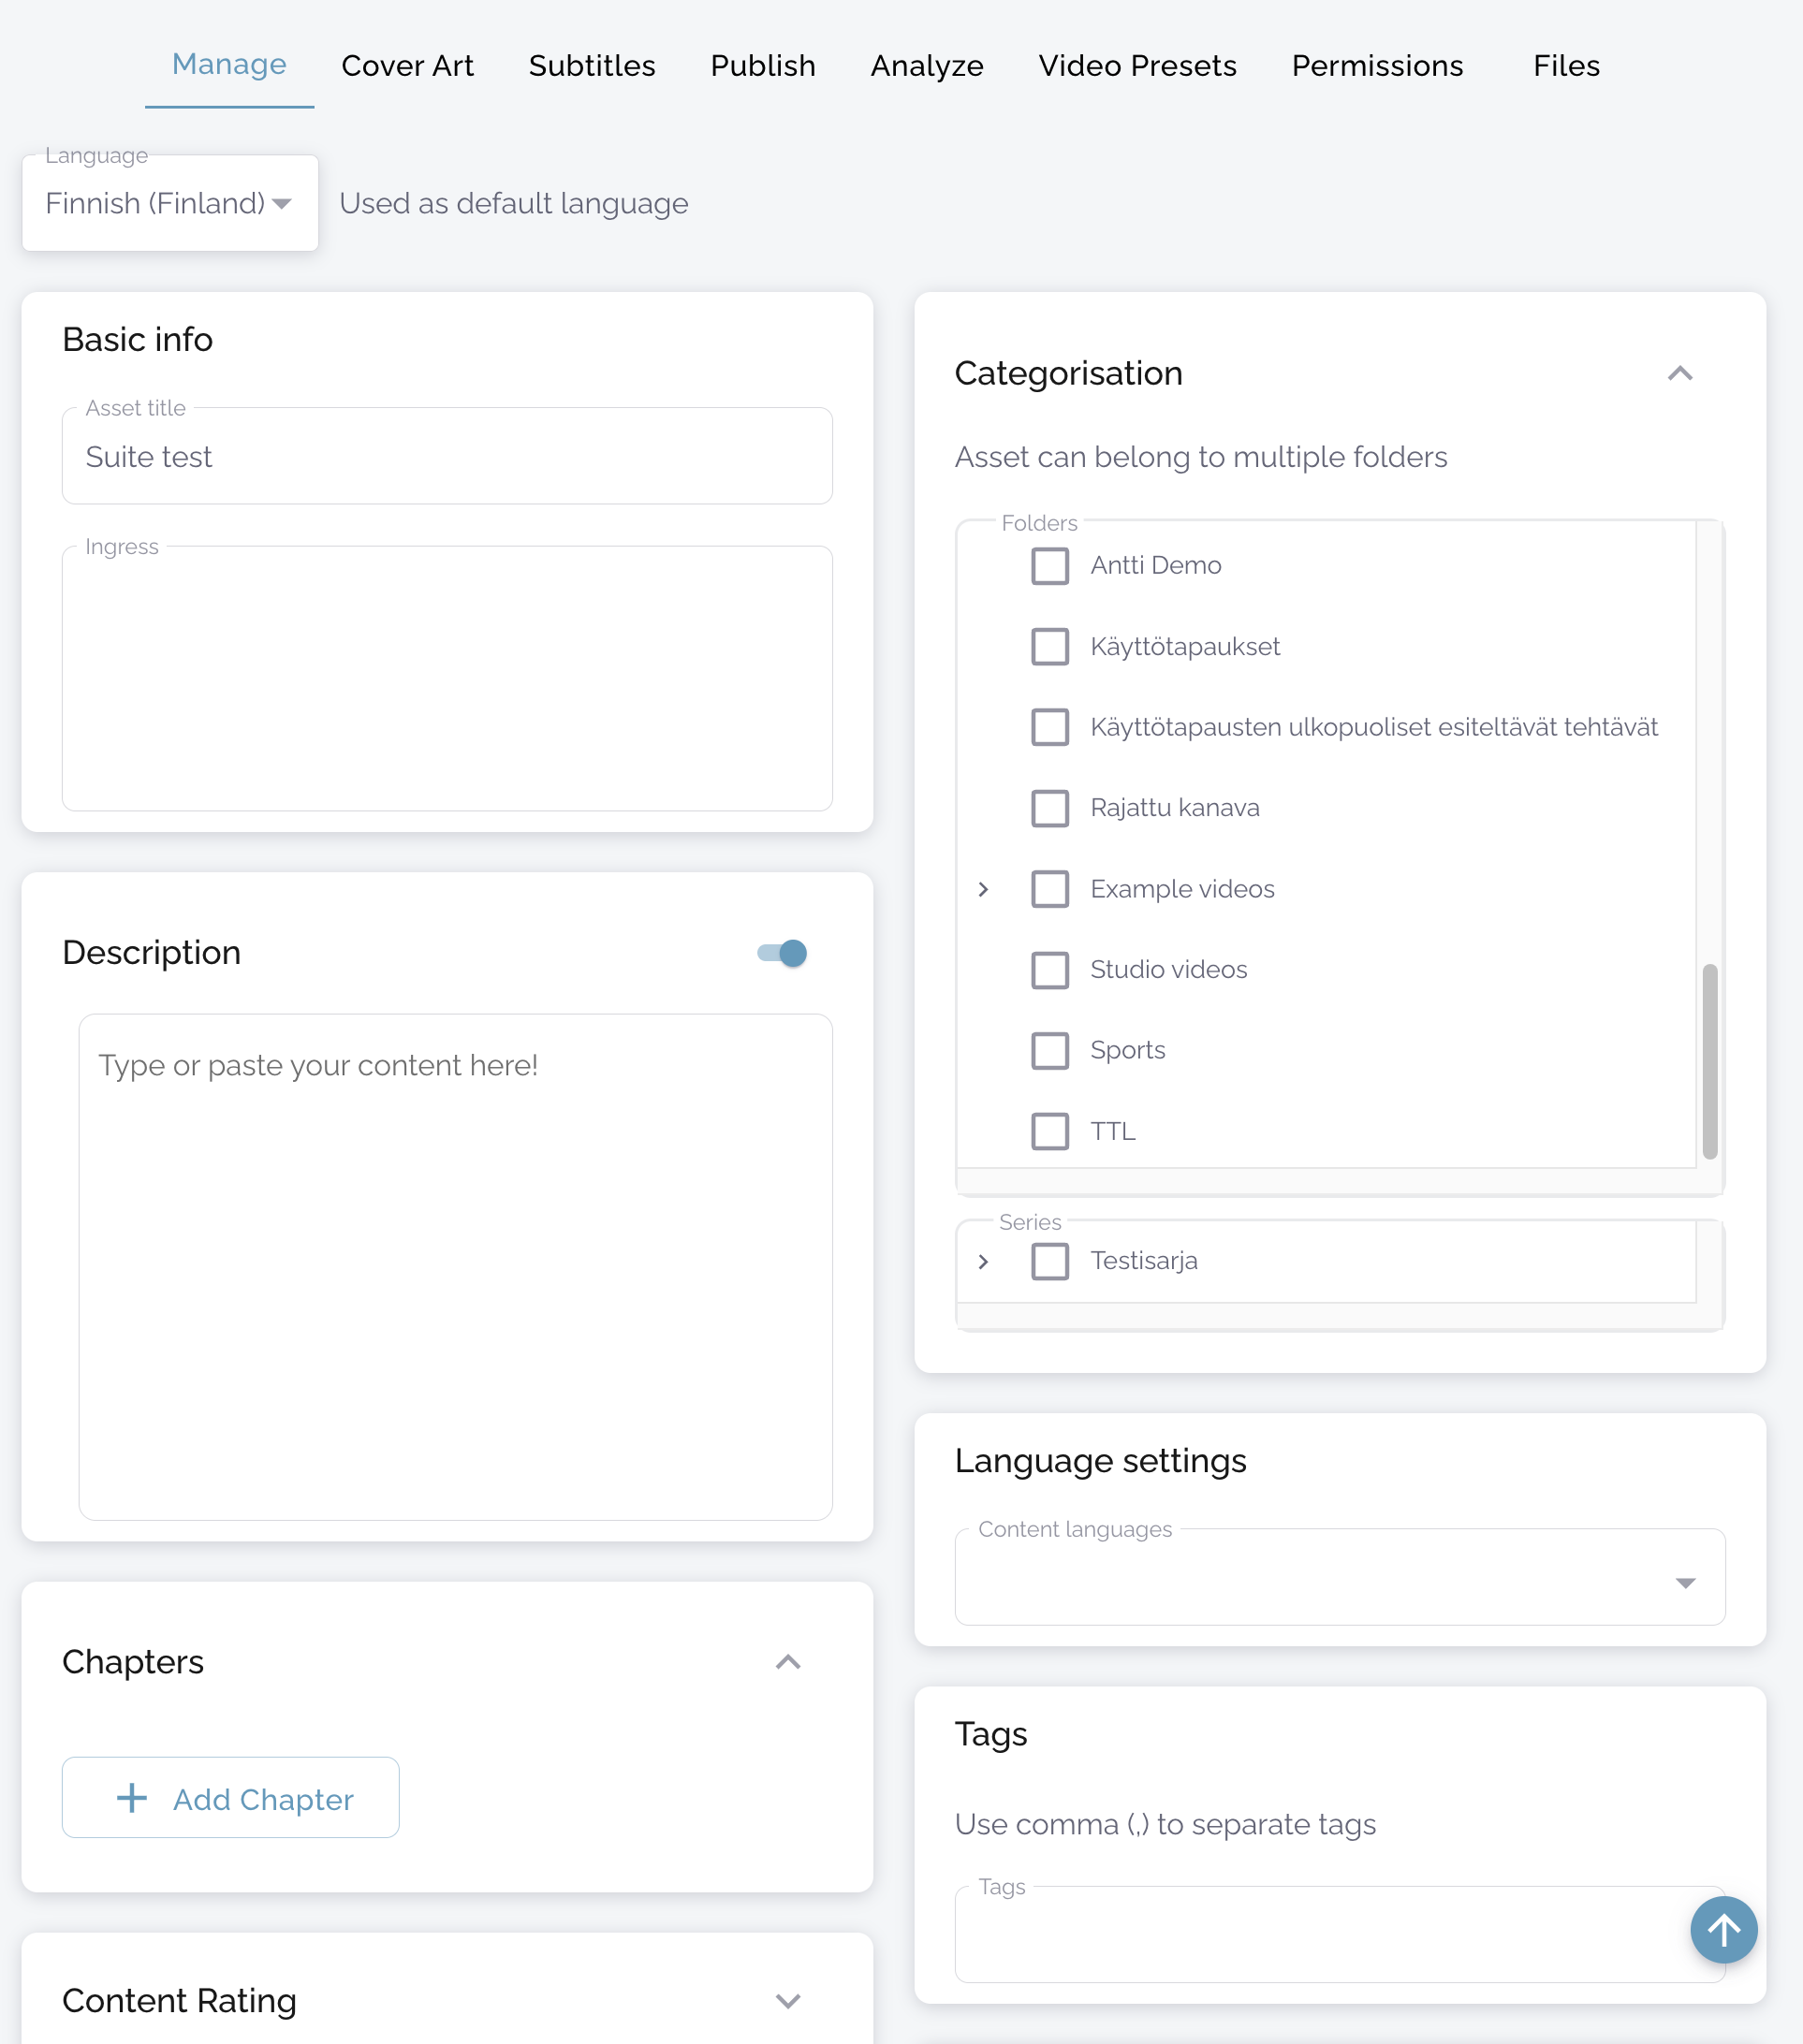1803x2044 pixels.
Task: Expand the Testisarja series arrow
Action: (983, 1261)
